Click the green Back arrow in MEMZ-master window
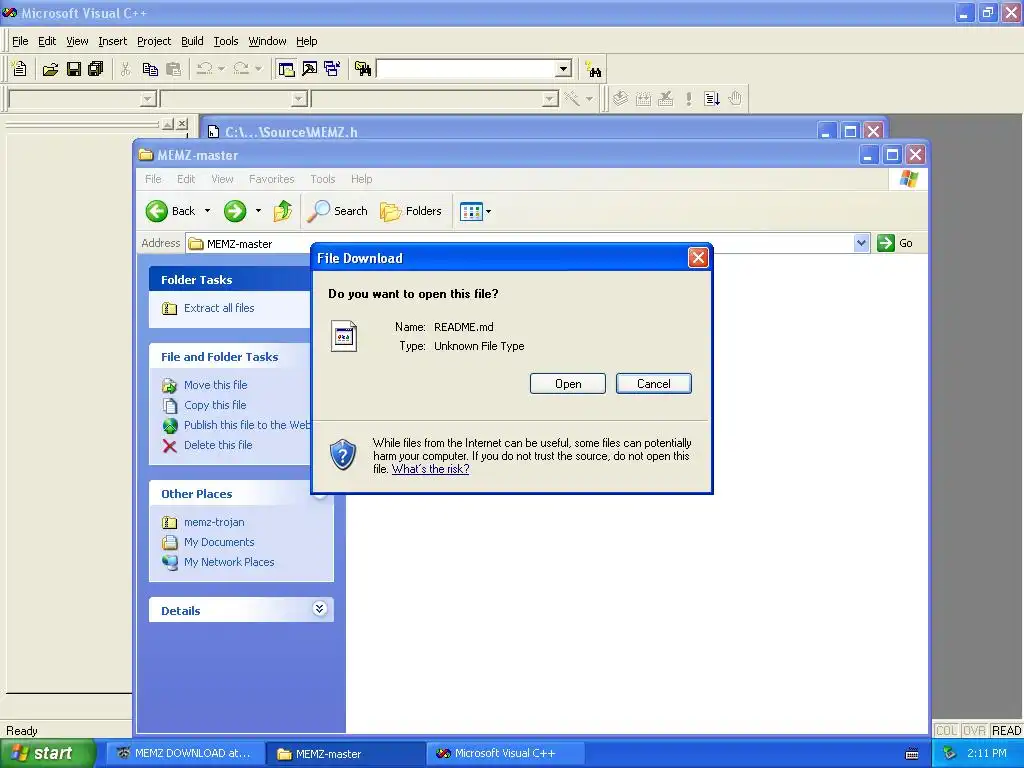Viewport: 1024px width, 768px height. point(157,211)
